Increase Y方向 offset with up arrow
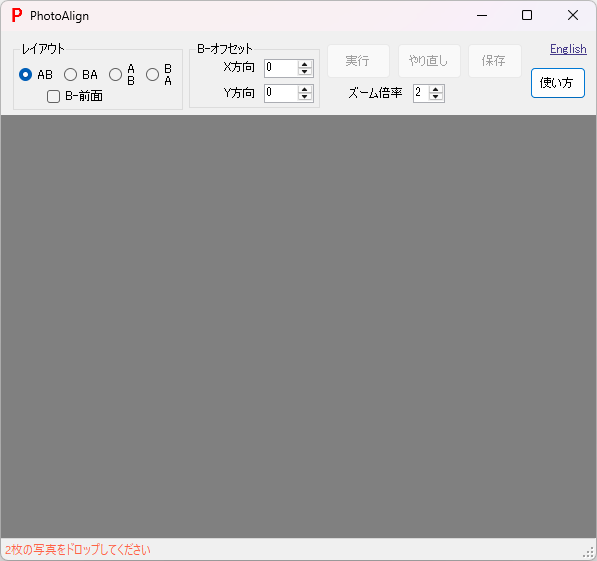Screen dimensions: 597x561 [x=305, y=90]
